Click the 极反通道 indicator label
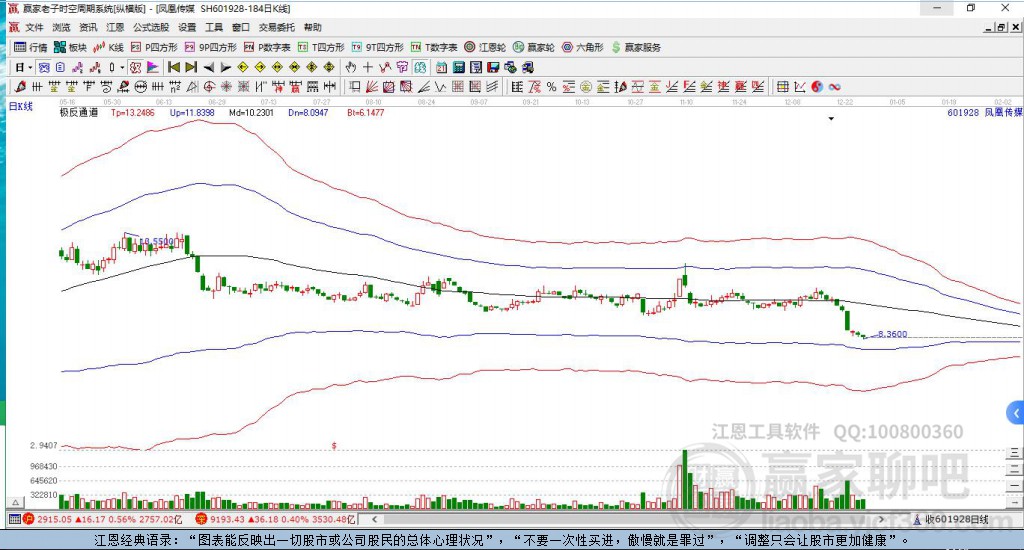 79,113
